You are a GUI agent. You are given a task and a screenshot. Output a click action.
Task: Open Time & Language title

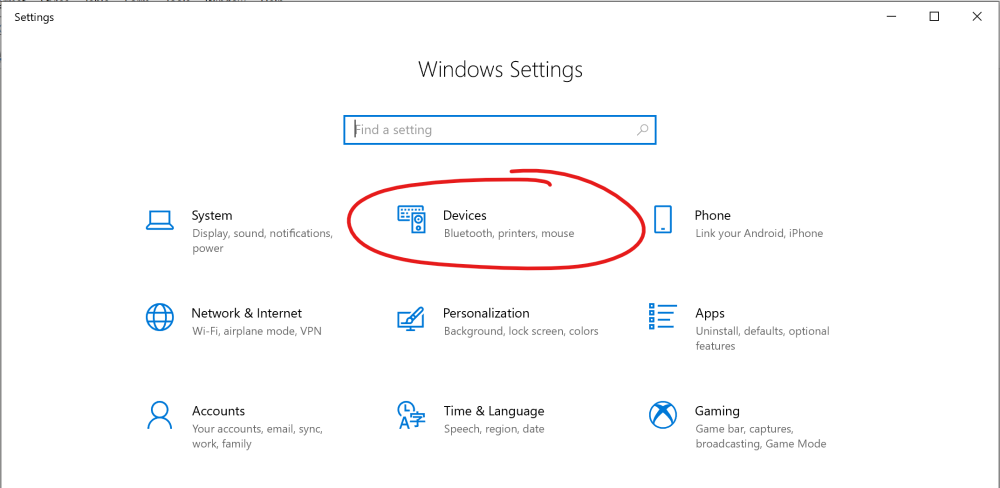pyautogui.click(x=494, y=411)
